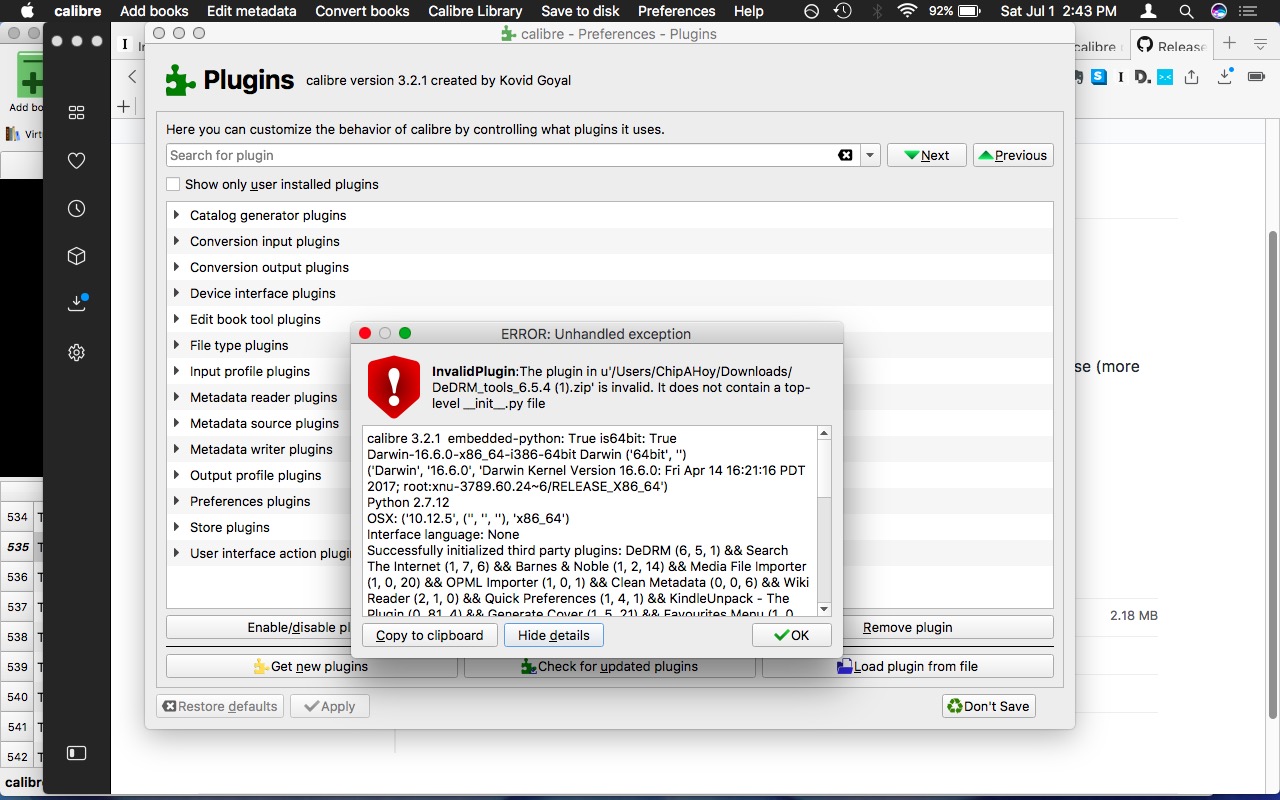
Task: Toggle sidebar panel icon at browser bottom
Action: pos(76,753)
